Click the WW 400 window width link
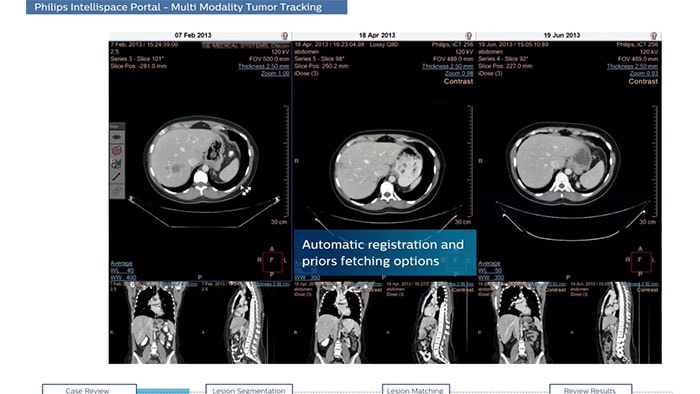The image size is (700, 394). click(123, 278)
